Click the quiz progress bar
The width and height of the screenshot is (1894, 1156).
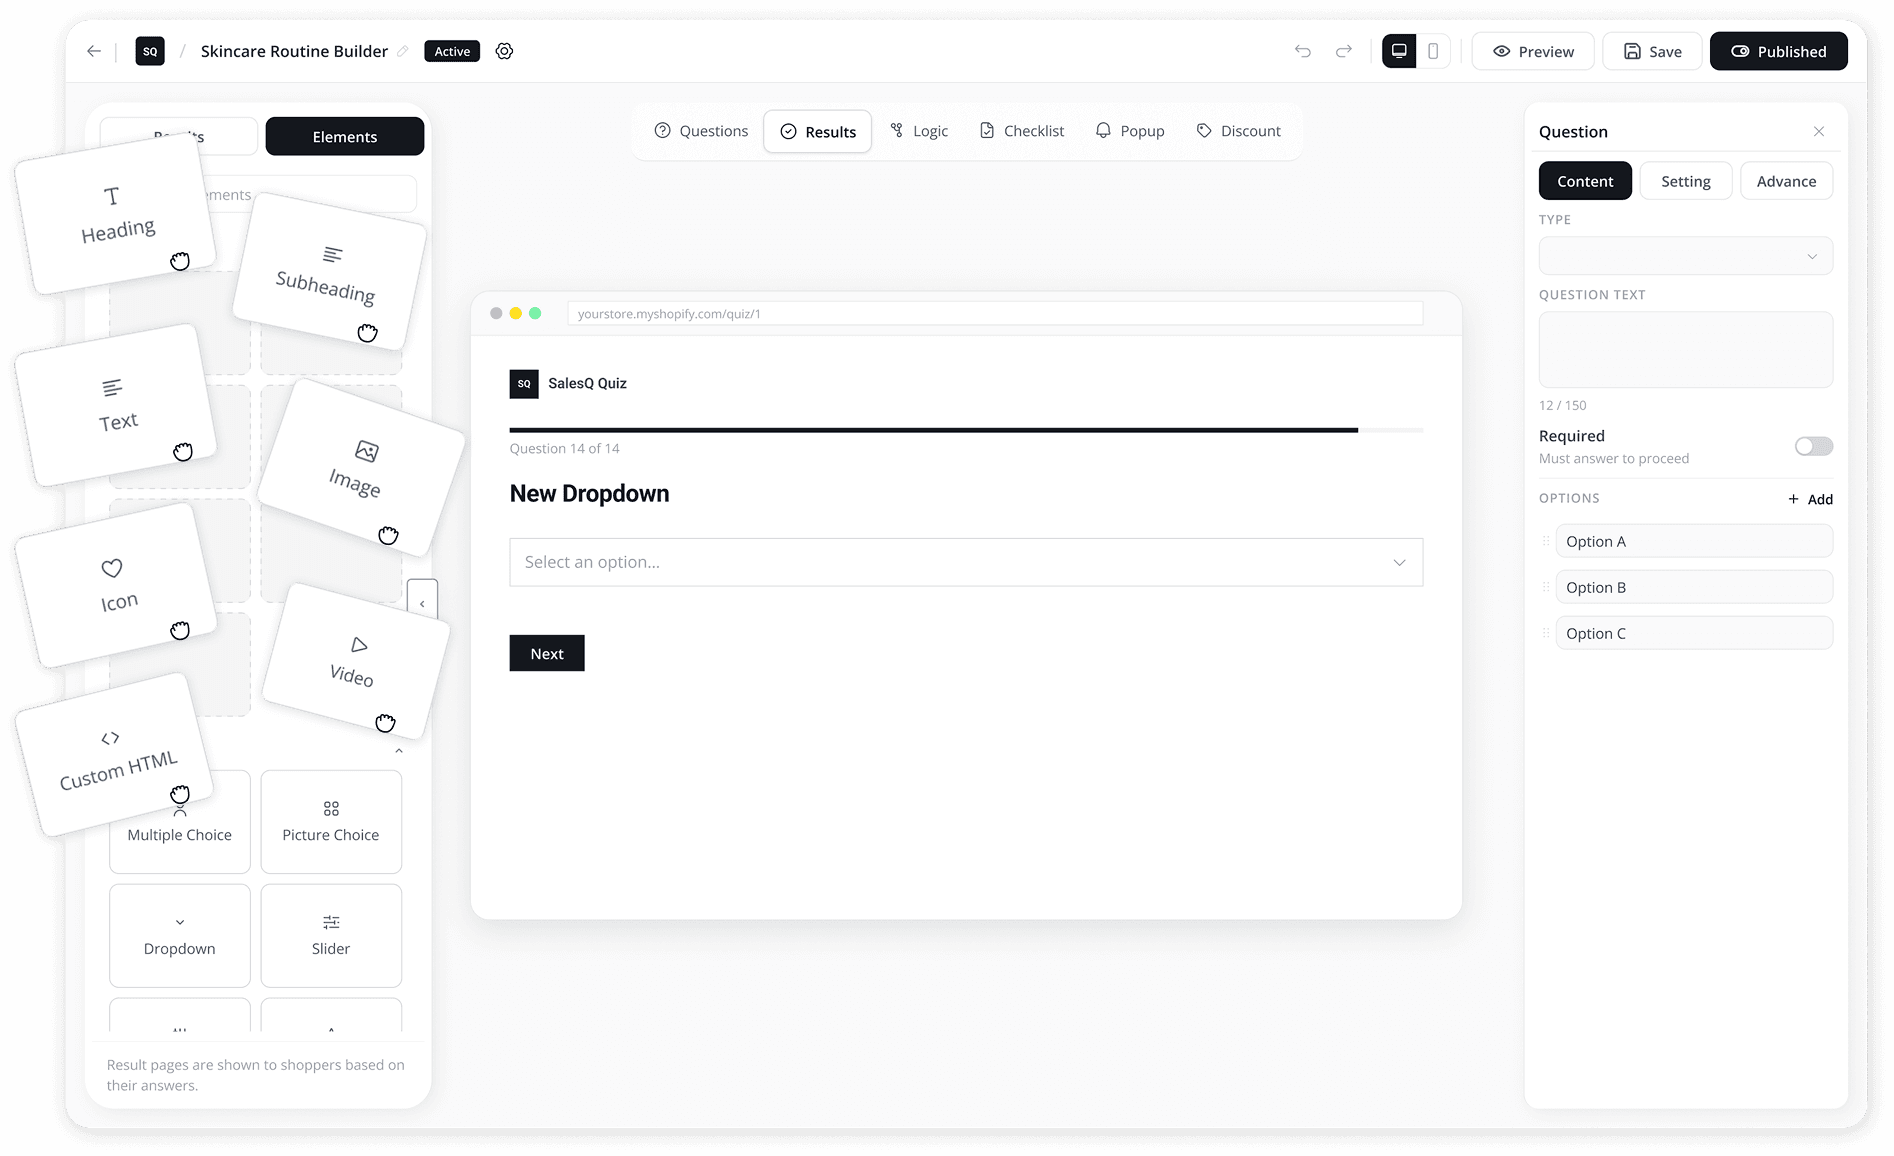click(x=966, y=430)
